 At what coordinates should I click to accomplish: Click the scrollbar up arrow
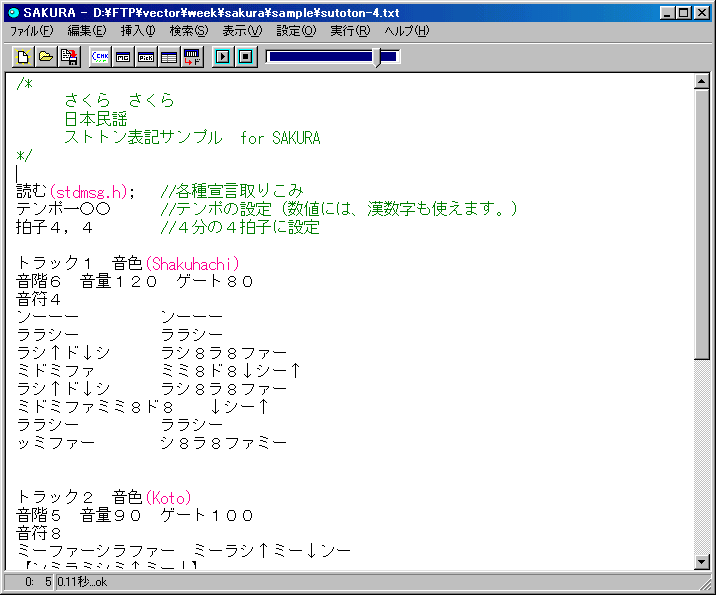701,82
